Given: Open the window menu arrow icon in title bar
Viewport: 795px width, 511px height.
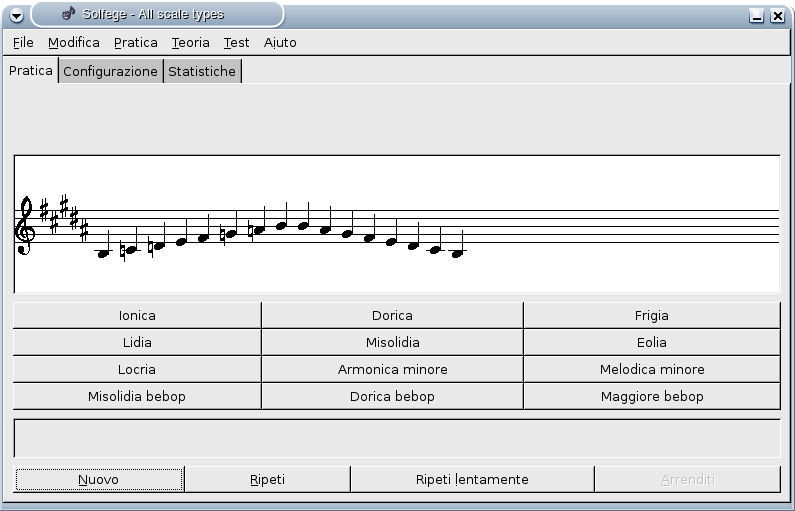Looking at the screenshot, I should 17,15.
